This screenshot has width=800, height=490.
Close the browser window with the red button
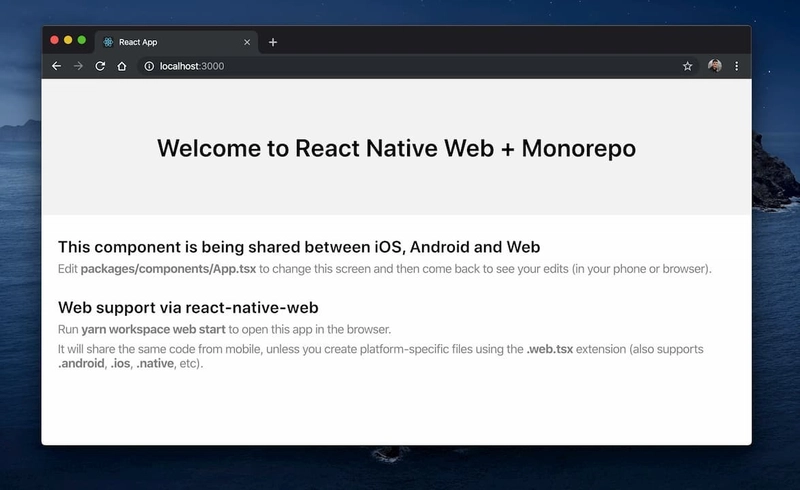point(55,40)
